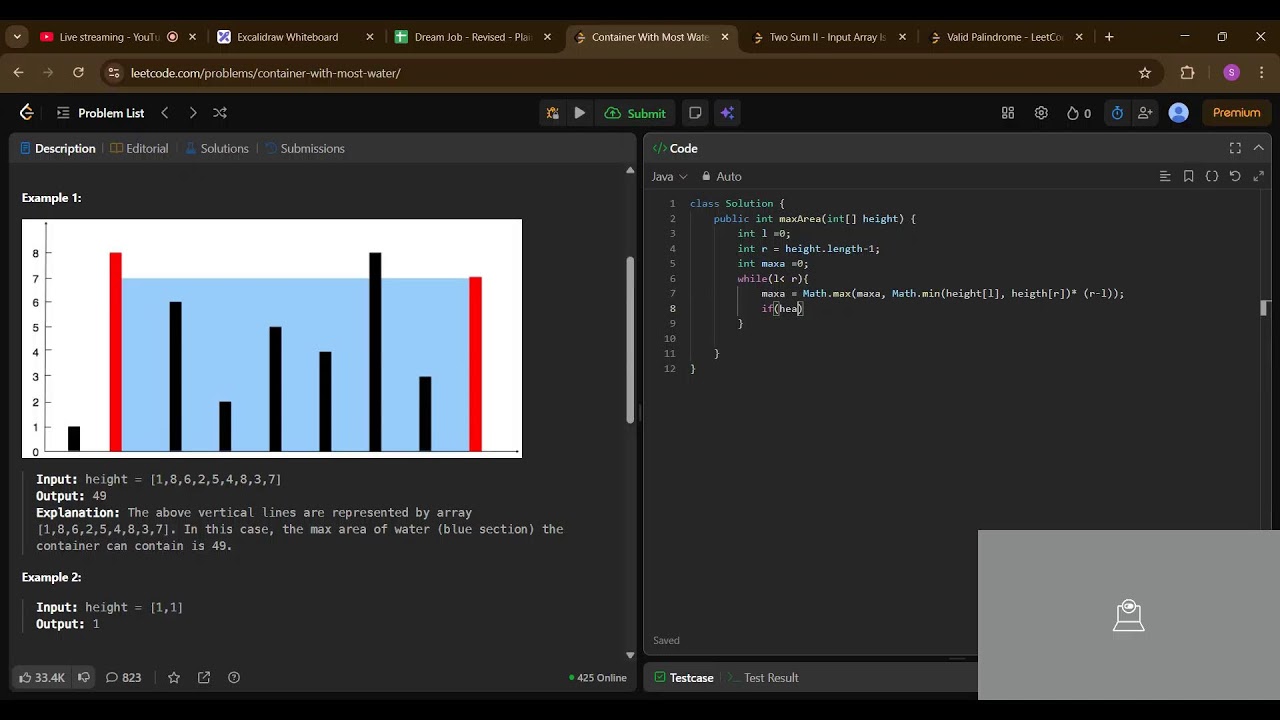Click the streak flame counter
The image size is (1280, 720).
(x=1078, y=113)
